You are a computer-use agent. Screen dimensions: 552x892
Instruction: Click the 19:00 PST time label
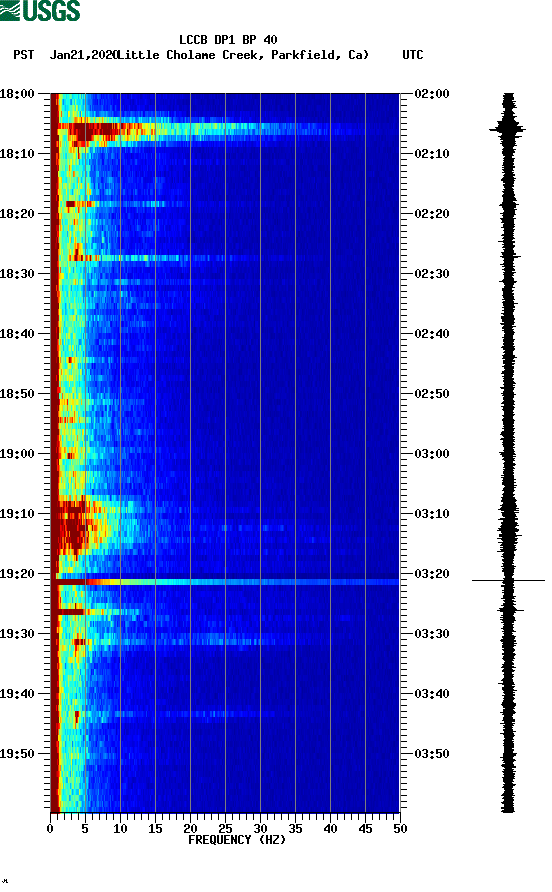tap(17, 454)
